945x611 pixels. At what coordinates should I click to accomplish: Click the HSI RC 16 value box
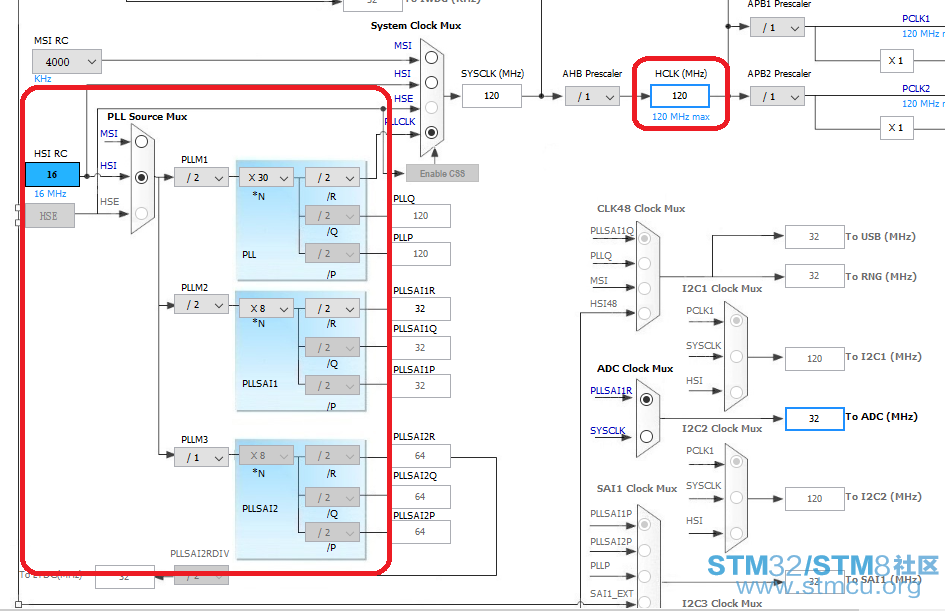point(52,175)
